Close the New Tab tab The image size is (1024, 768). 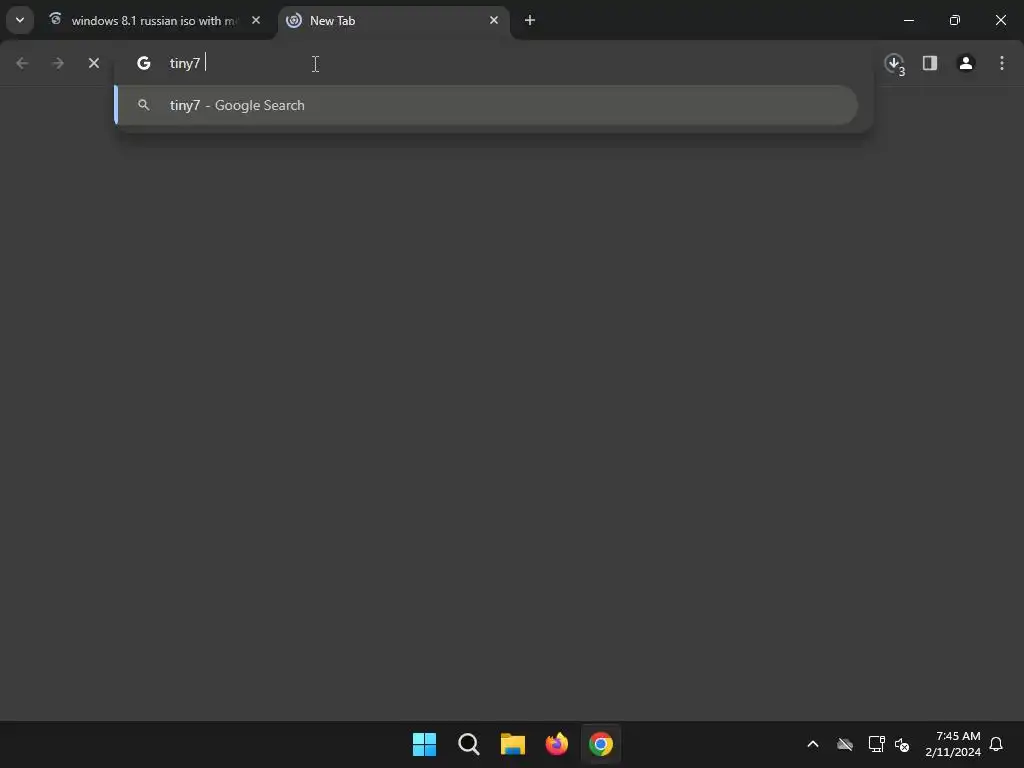[494, 20]
